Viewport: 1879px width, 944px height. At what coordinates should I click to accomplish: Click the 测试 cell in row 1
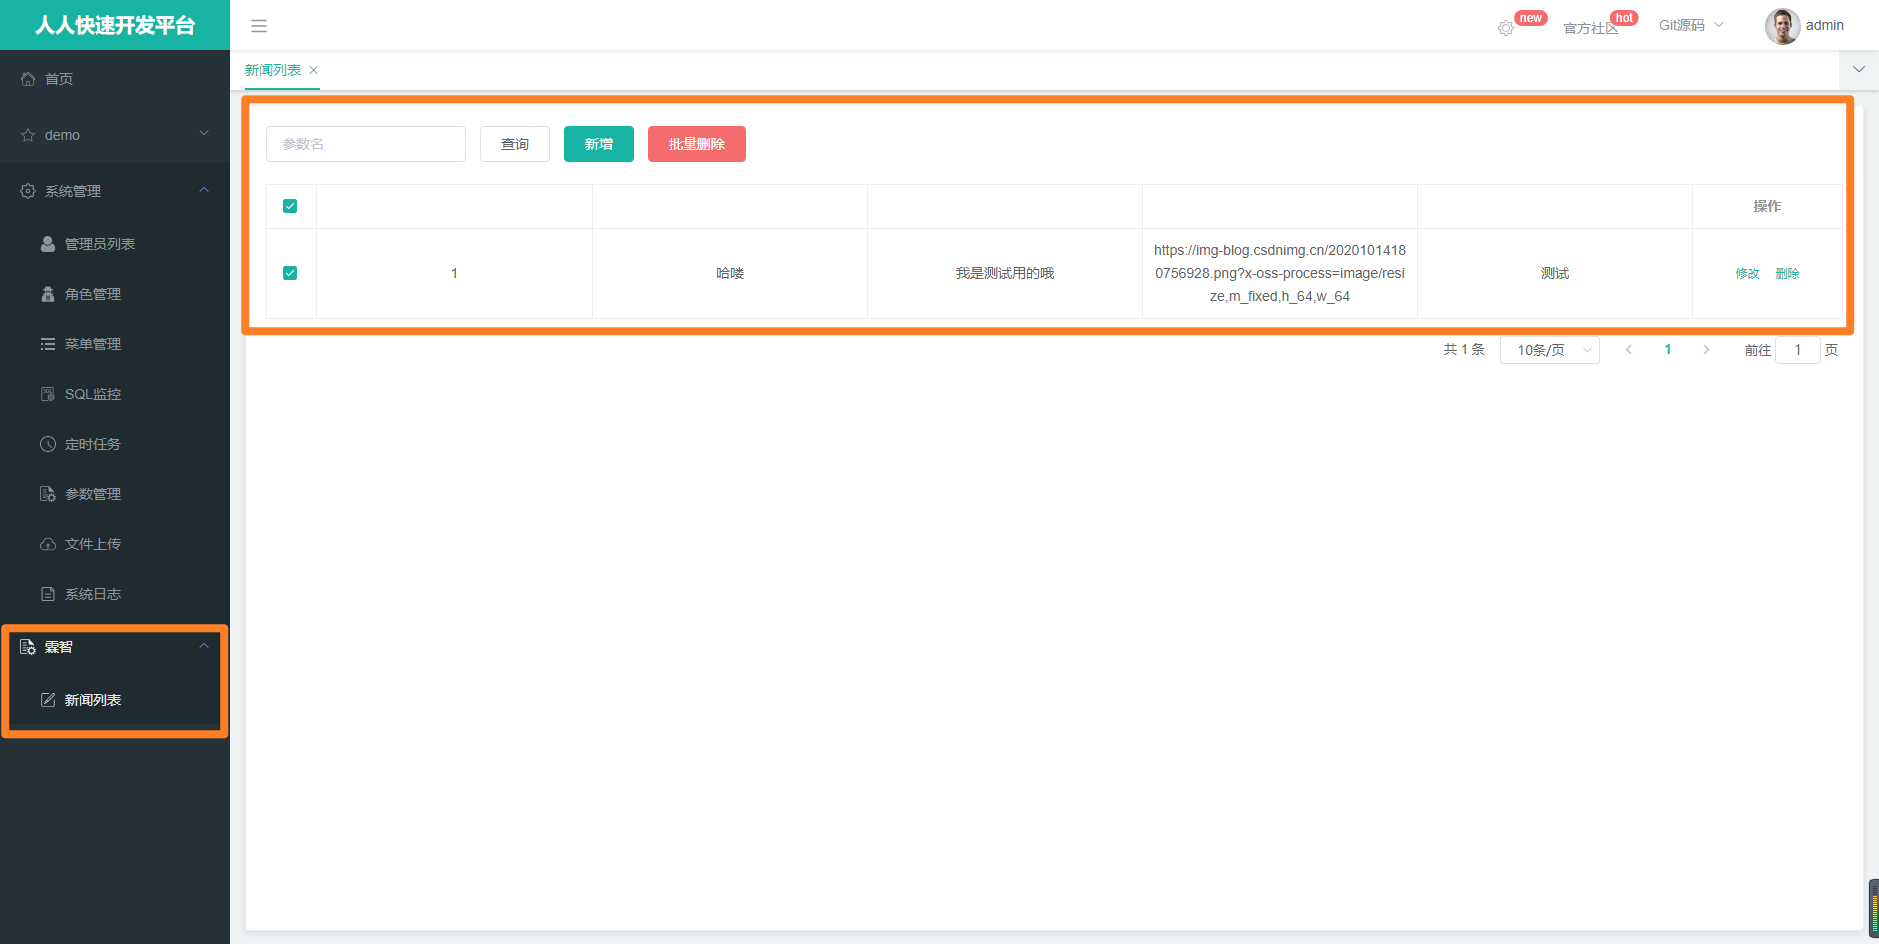click(x=1555, y=273)
